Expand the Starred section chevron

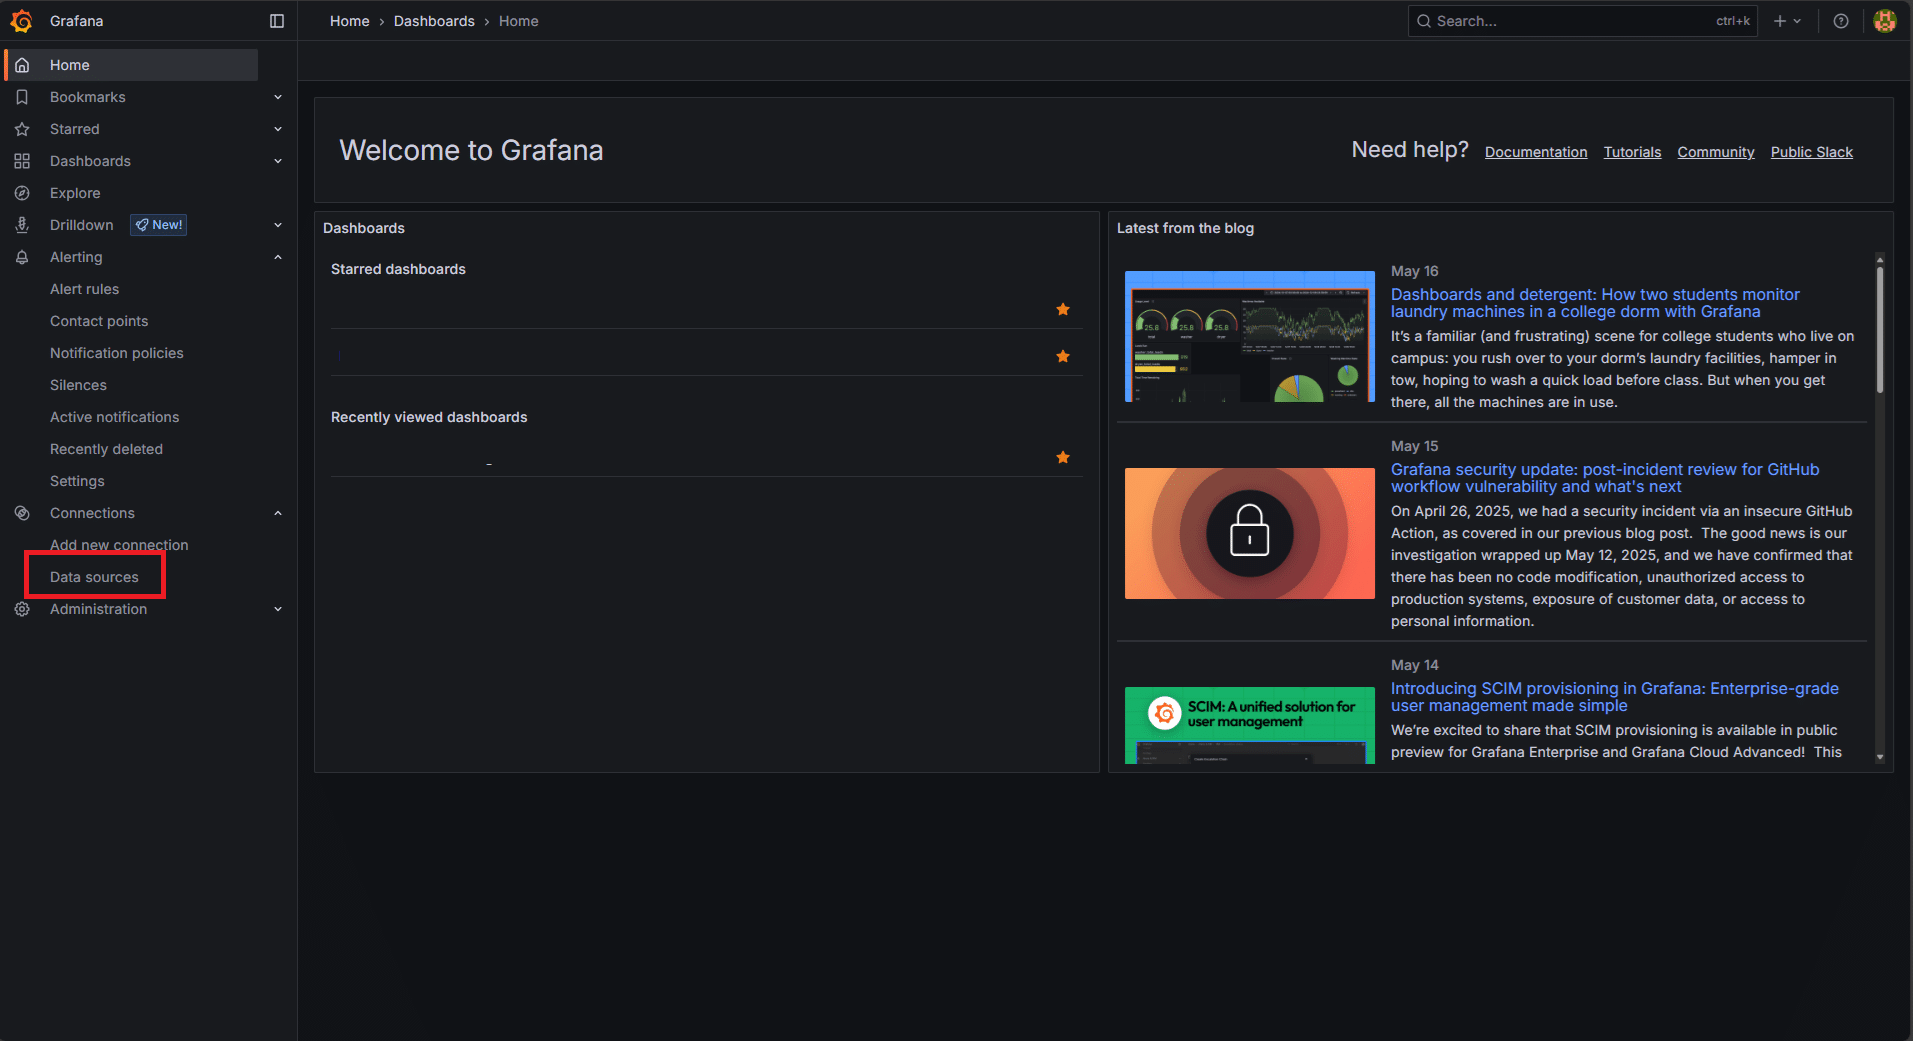pyautogui.click(x=278, y=129)
